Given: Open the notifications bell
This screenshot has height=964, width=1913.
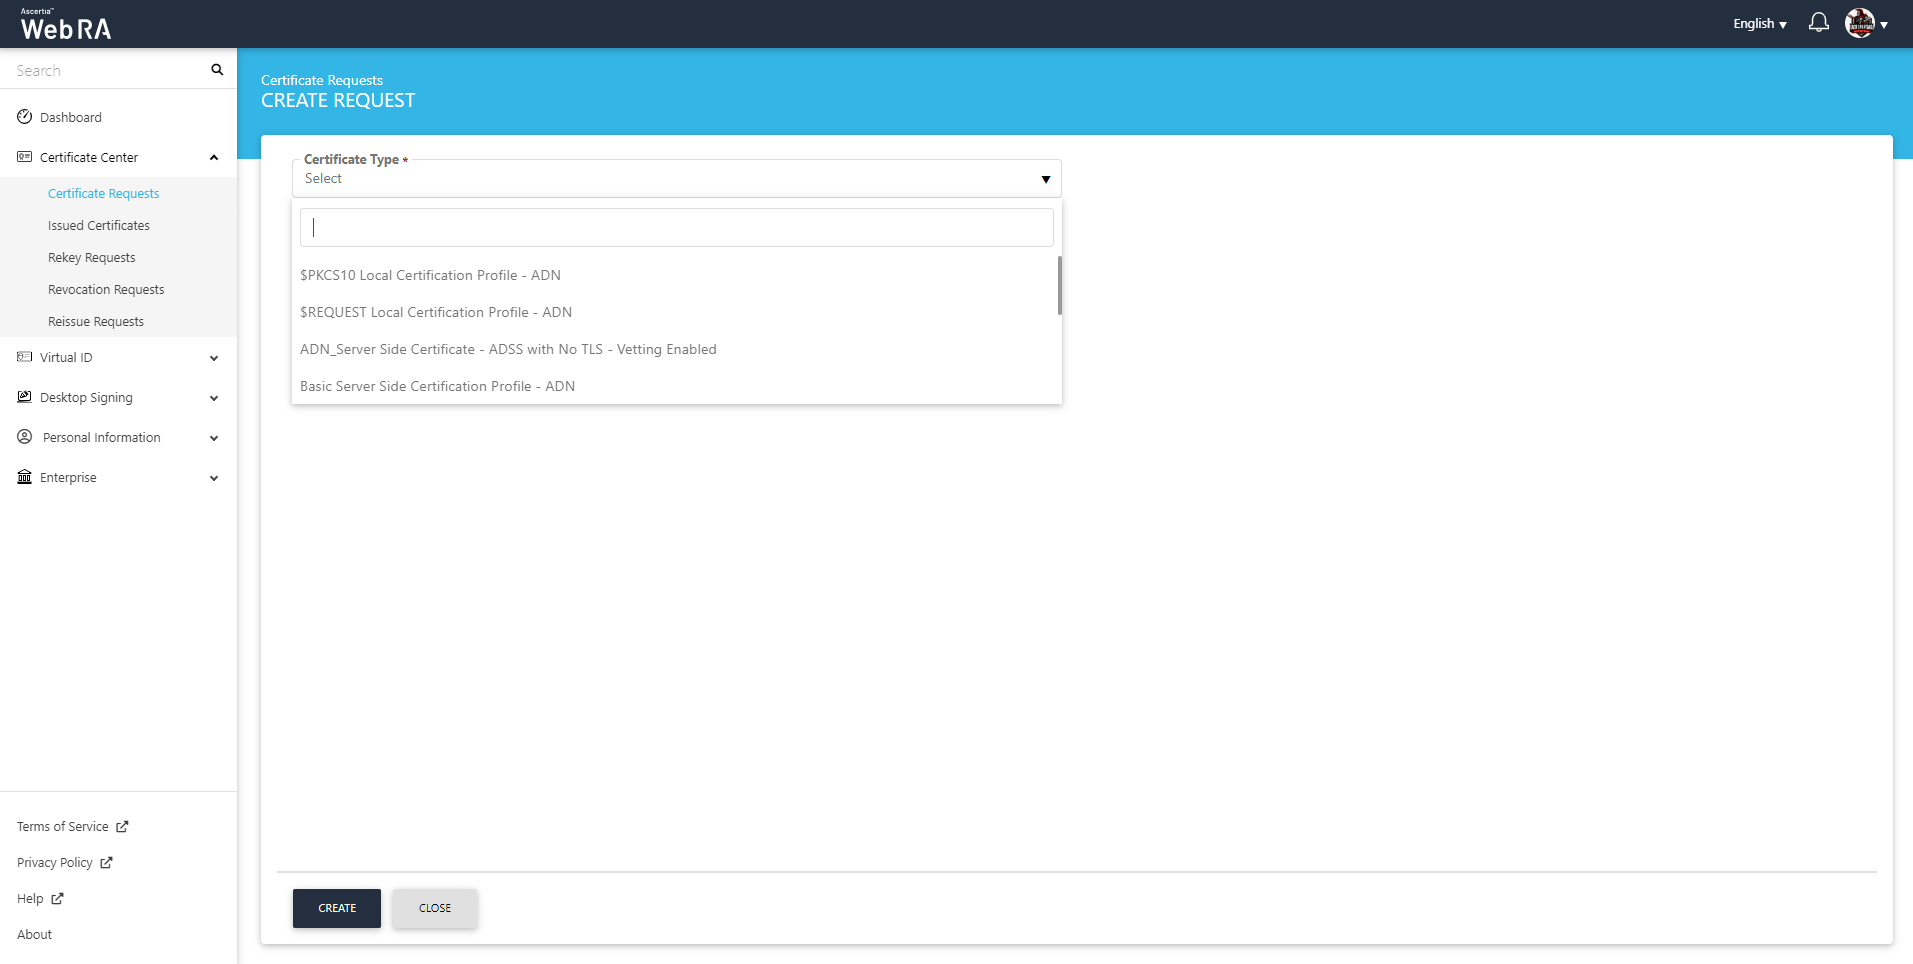Looking at the screenshot, I should pyautogui.click(x=1819, y=23).
